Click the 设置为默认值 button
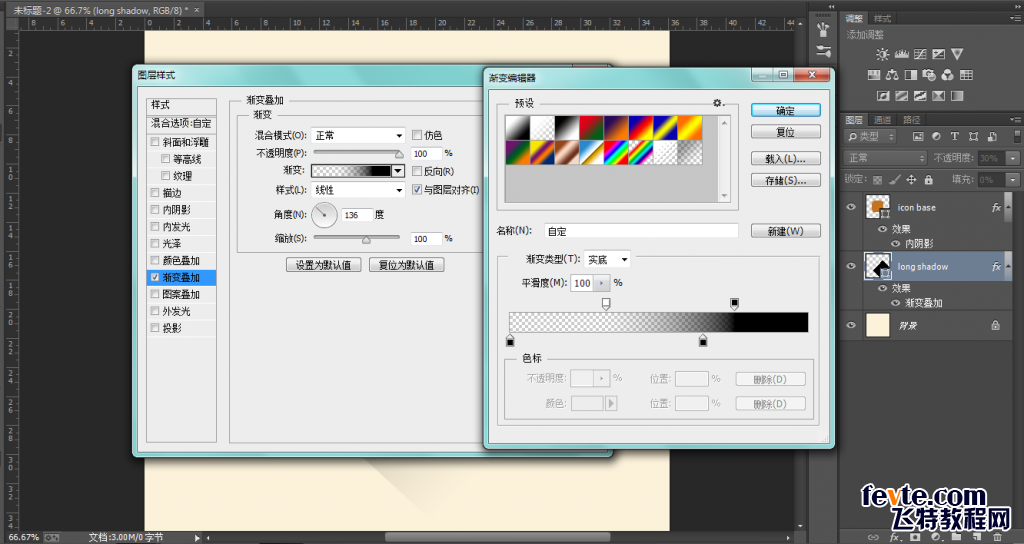The image size is (1024, 544). click(x=323, y=265)
